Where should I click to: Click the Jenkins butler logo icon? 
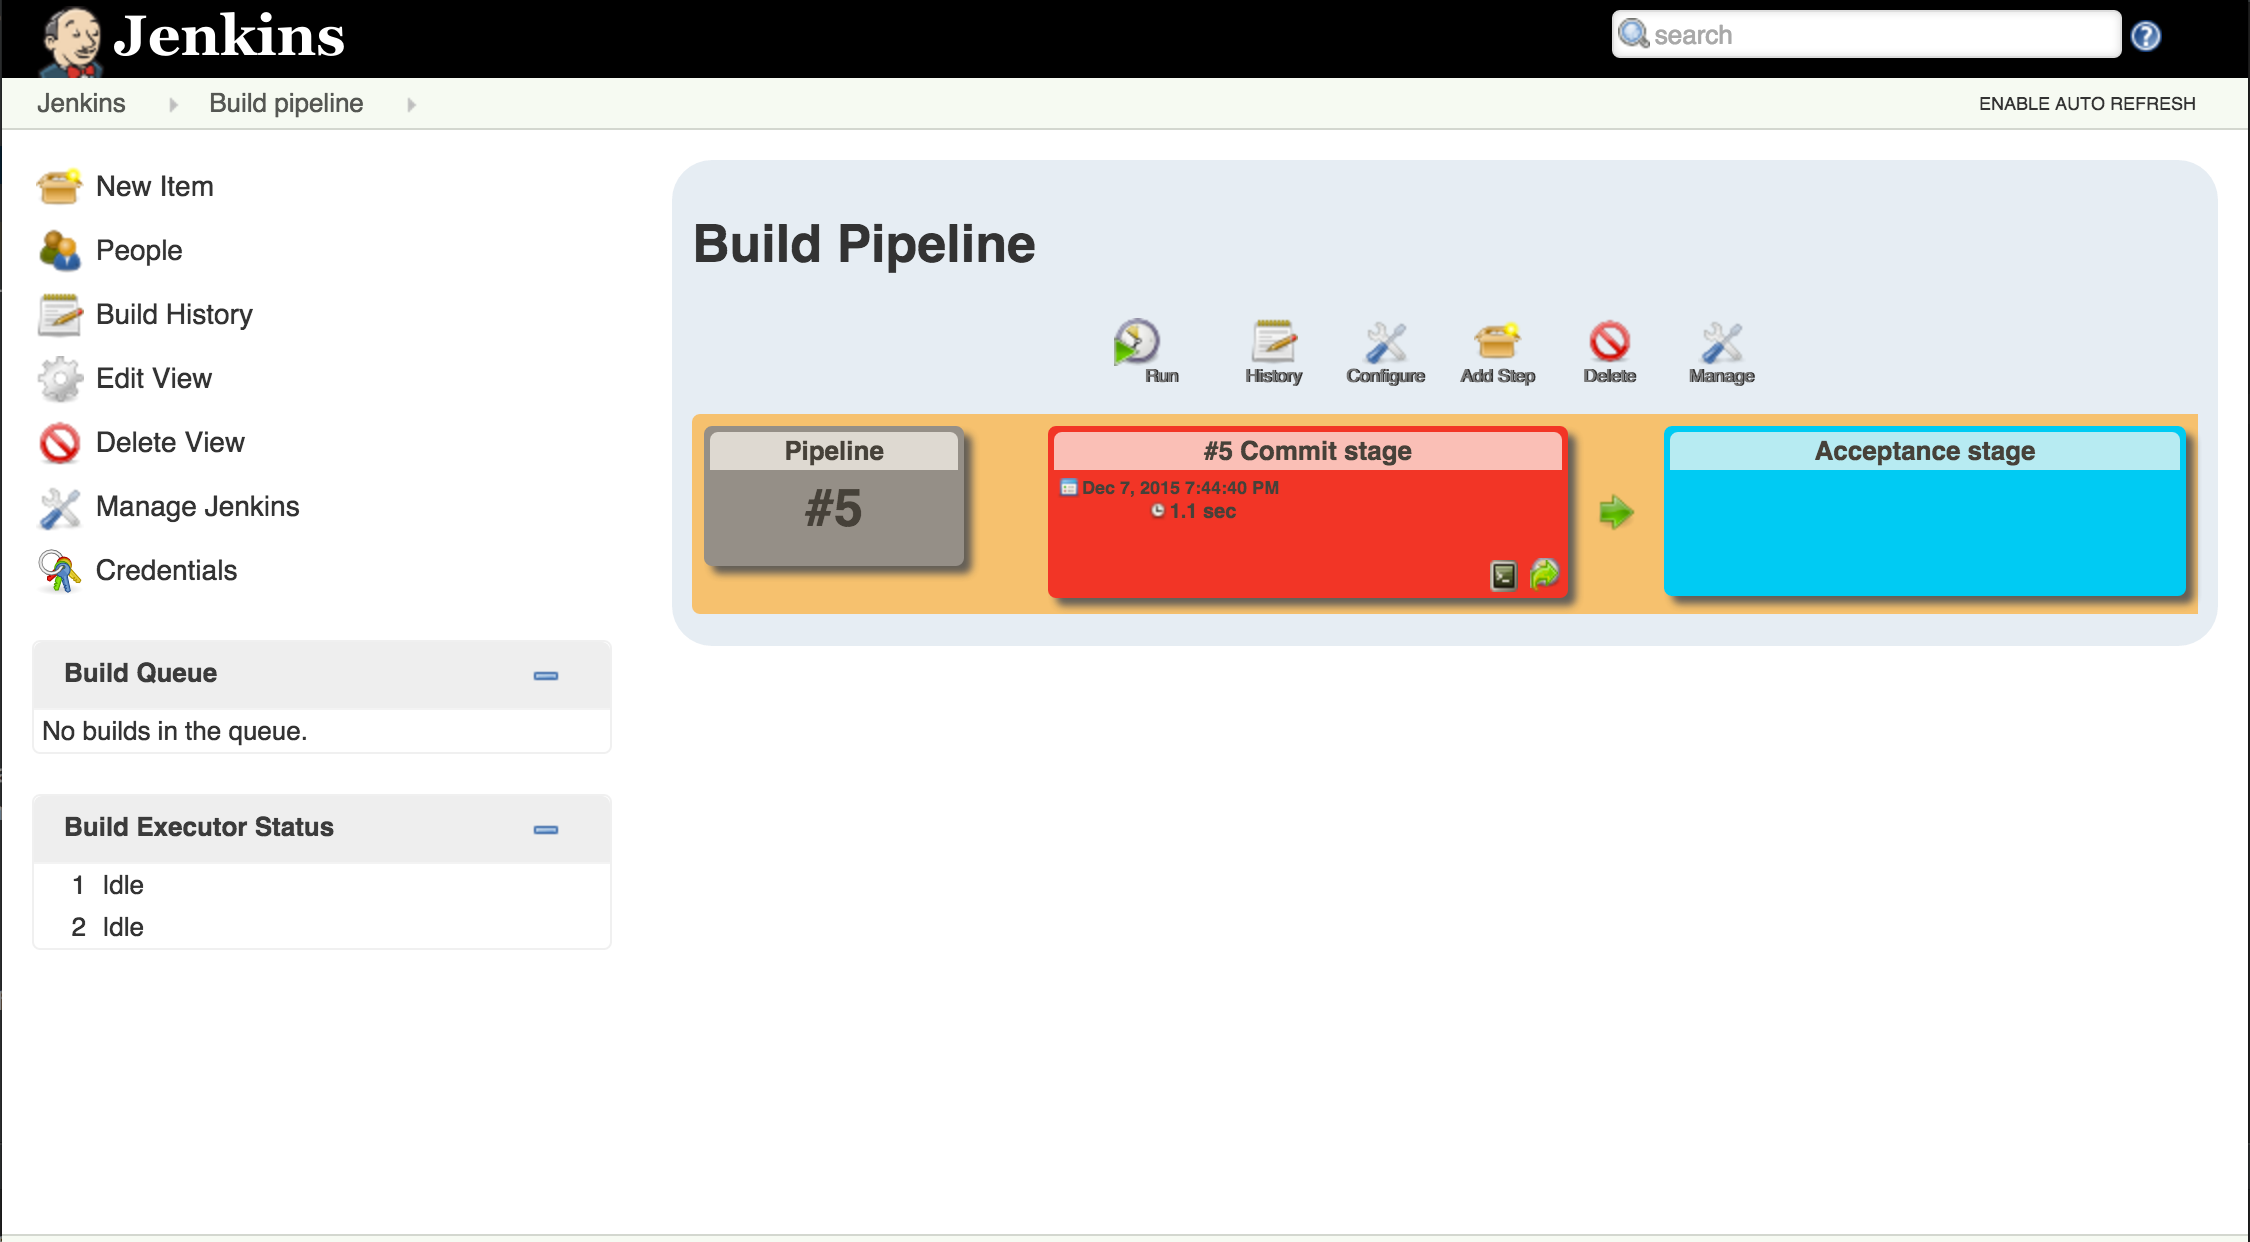70,40
